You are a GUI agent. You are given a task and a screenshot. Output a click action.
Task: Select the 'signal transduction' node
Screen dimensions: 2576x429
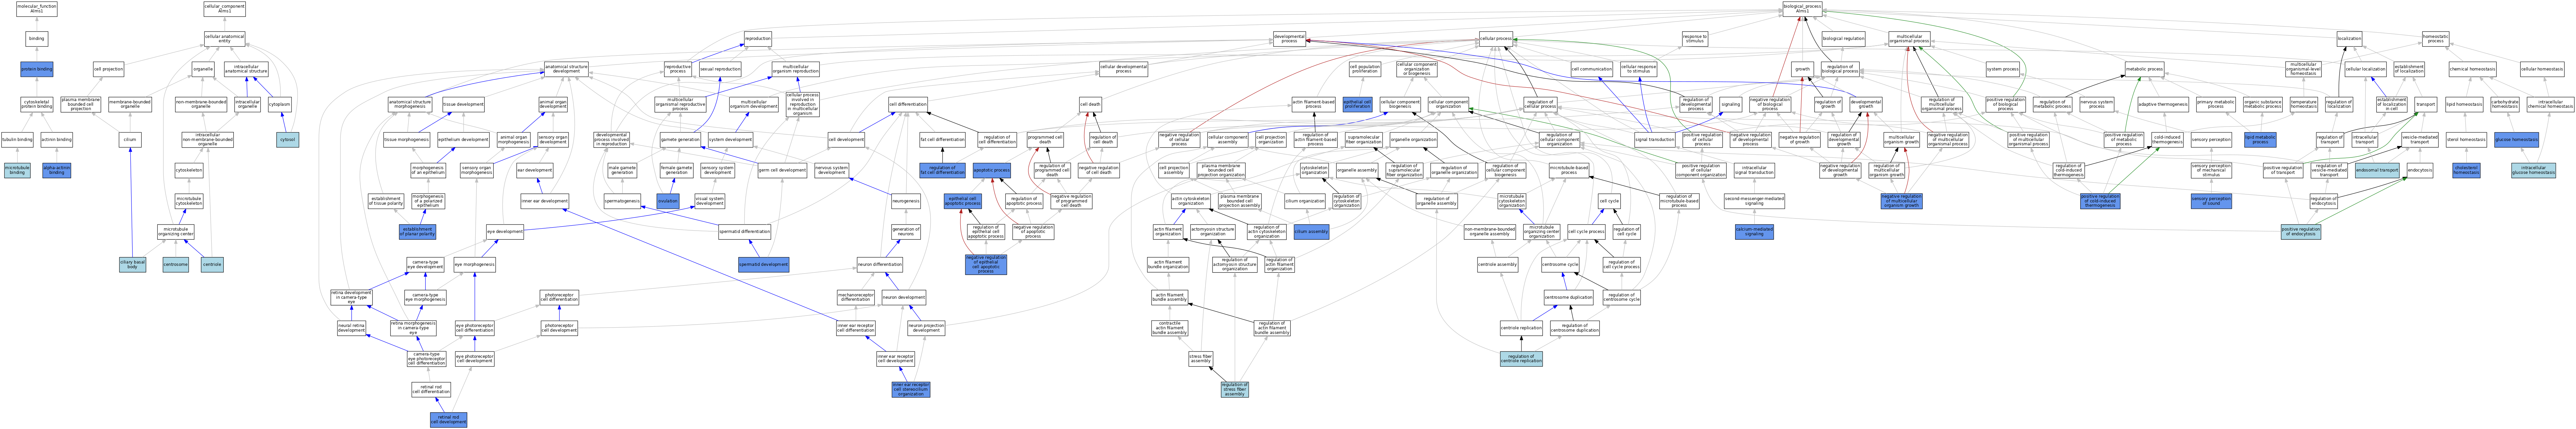(1654, 140)
